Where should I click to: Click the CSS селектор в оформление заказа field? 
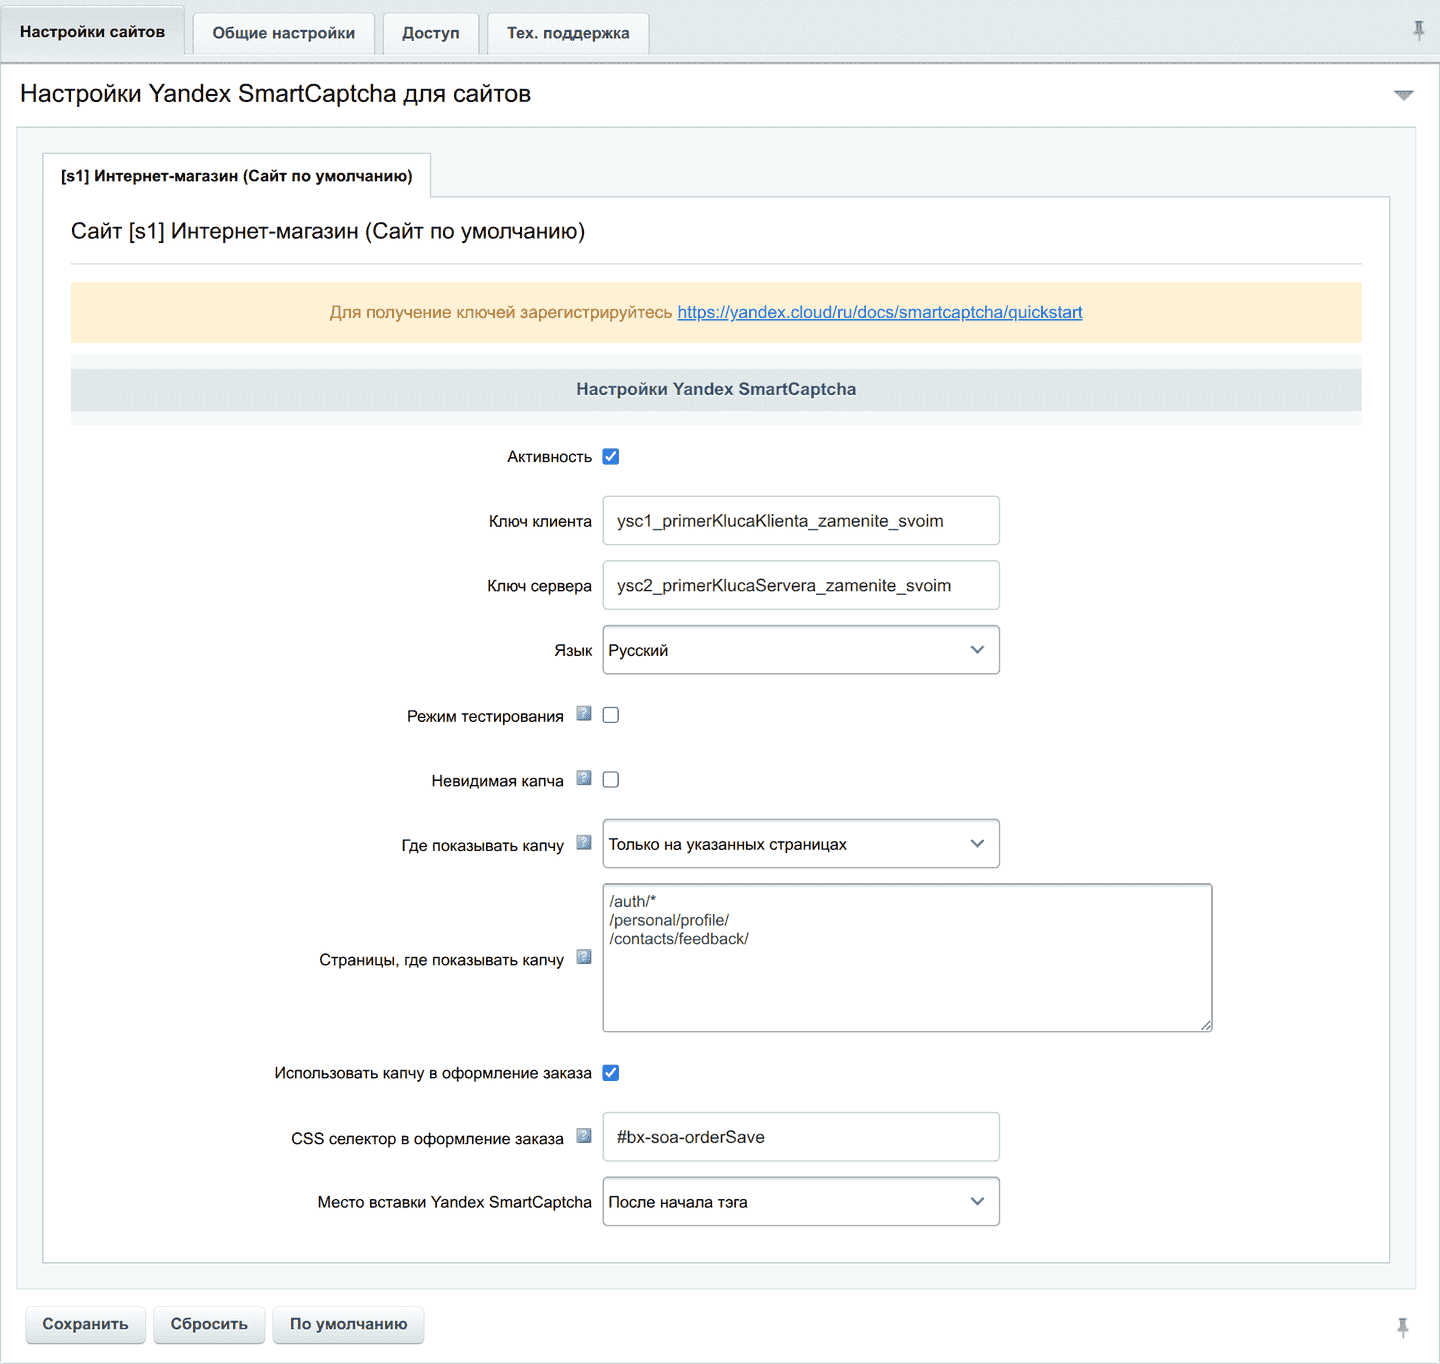click(x=801, y=1137)
